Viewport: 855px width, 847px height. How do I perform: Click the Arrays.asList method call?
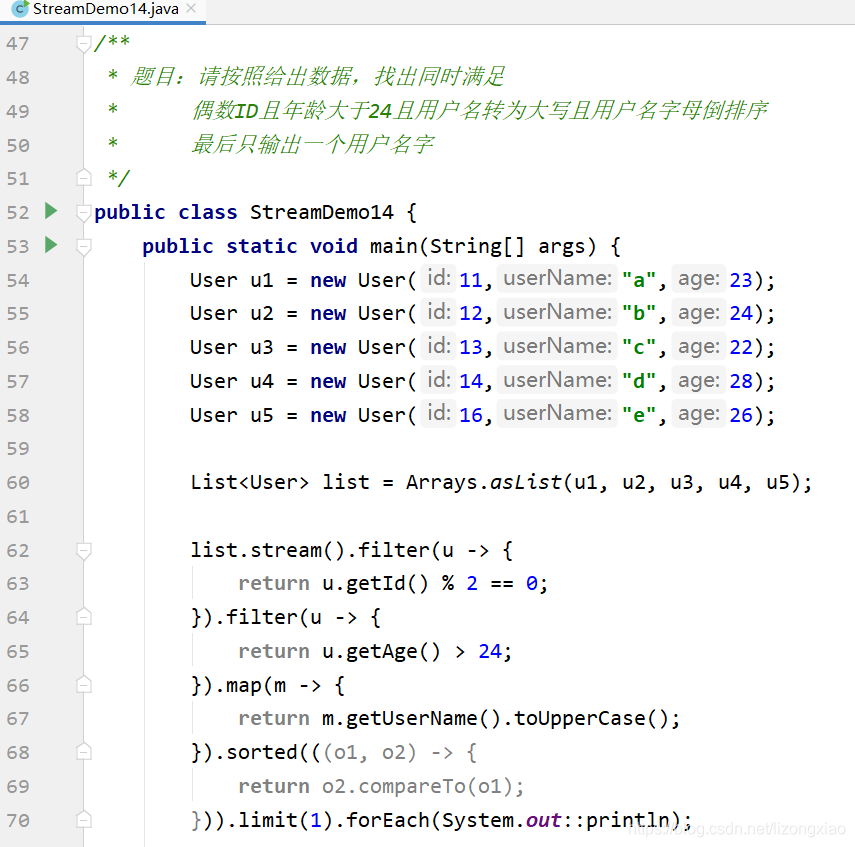coord(525,483)
